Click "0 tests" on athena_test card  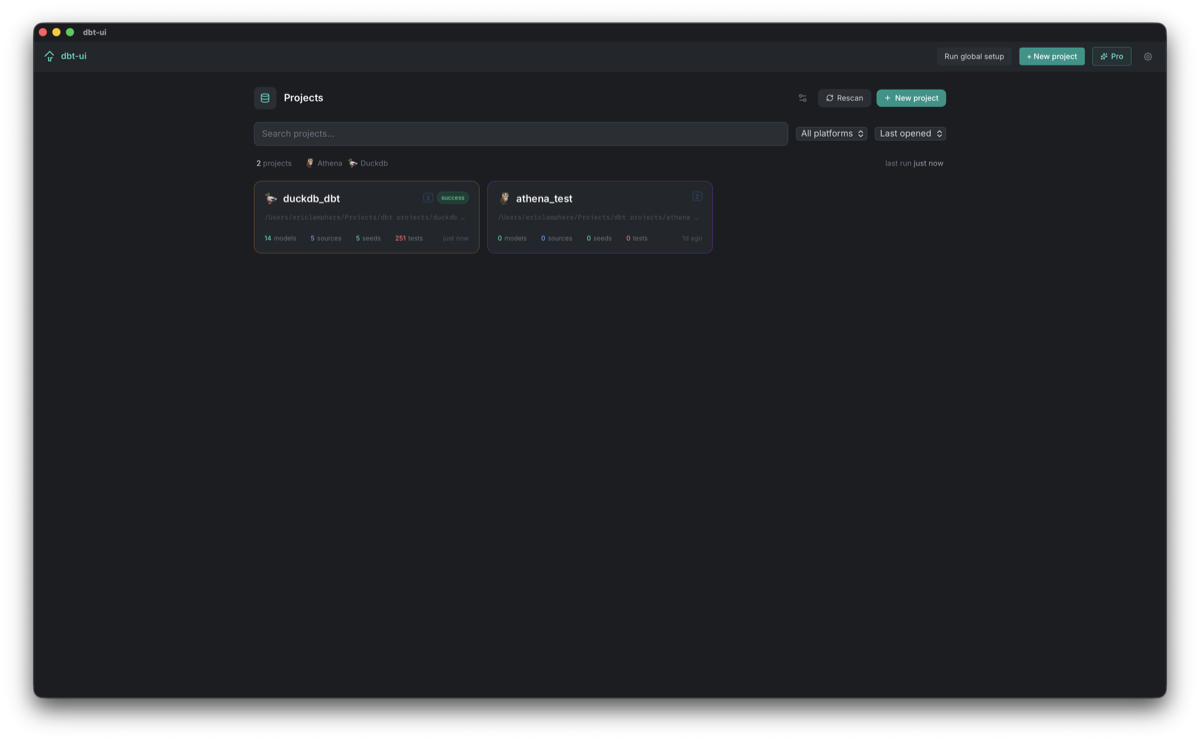[x=637, y=238]
